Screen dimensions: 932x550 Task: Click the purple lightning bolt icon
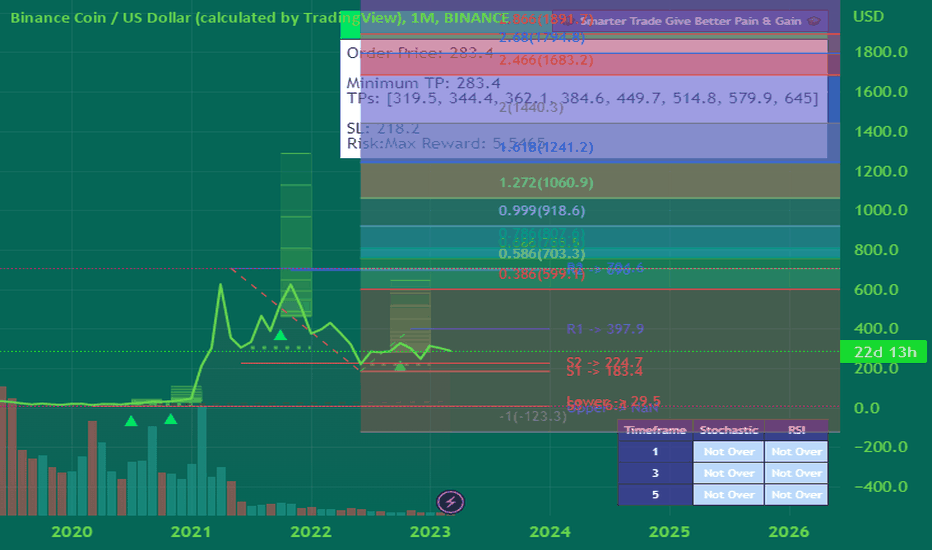point(451,502)
